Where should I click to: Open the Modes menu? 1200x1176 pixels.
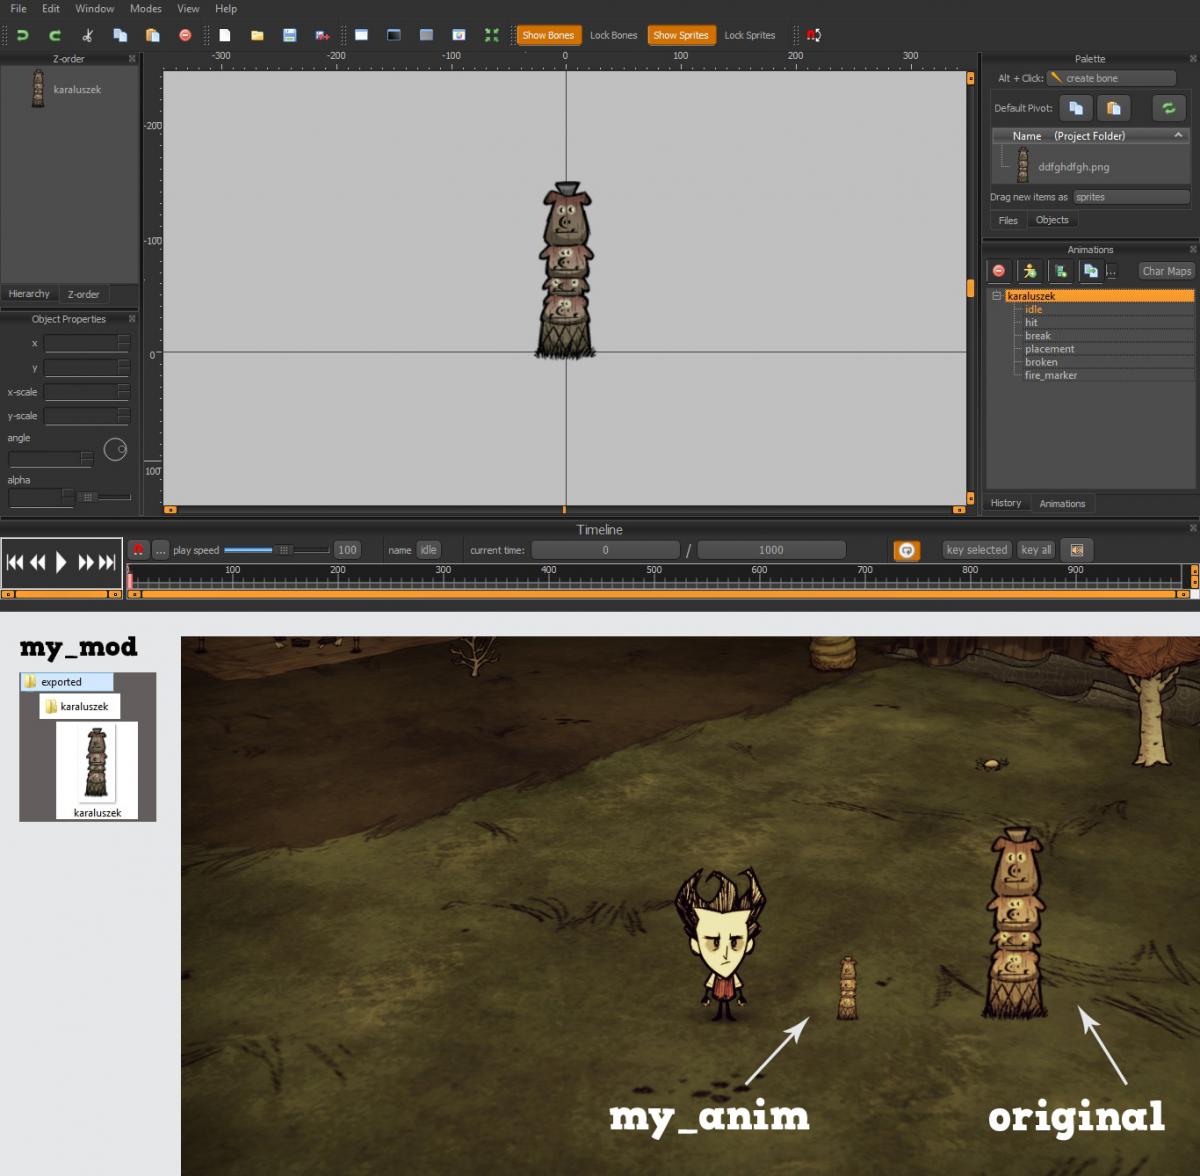click(x=145, y=9)
